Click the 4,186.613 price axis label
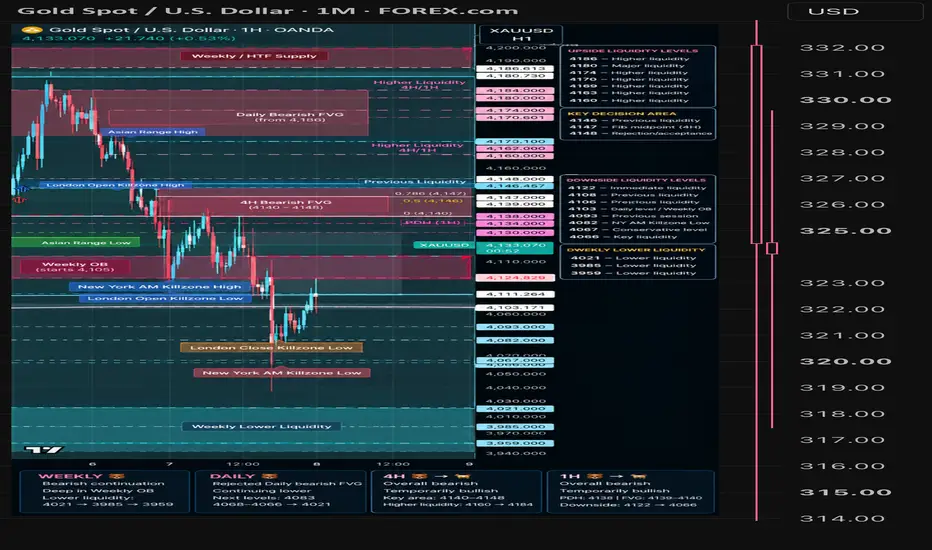 pyautogui.click(x=515, y=69)
